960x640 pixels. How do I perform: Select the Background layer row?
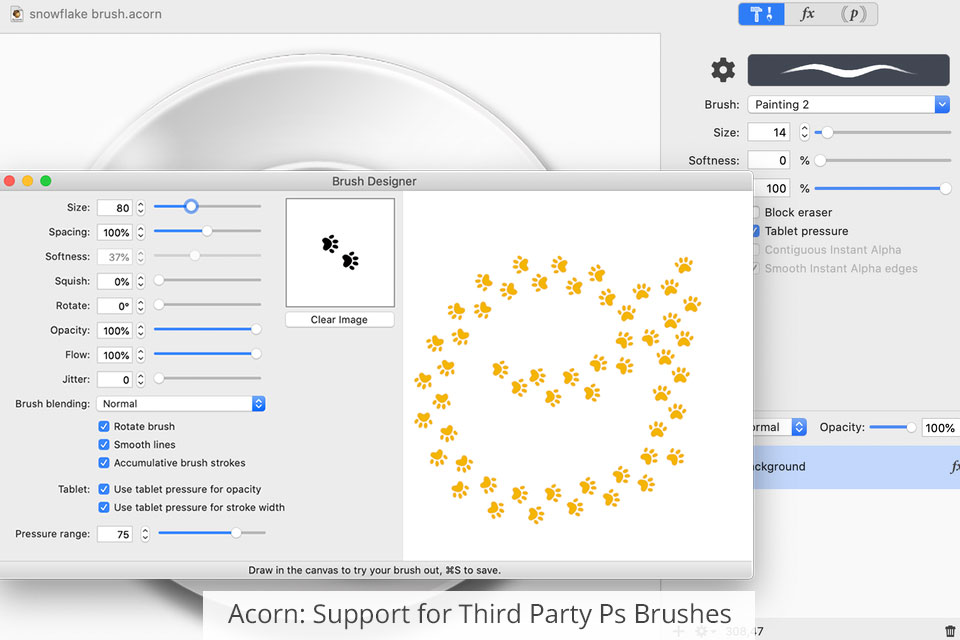857,467
